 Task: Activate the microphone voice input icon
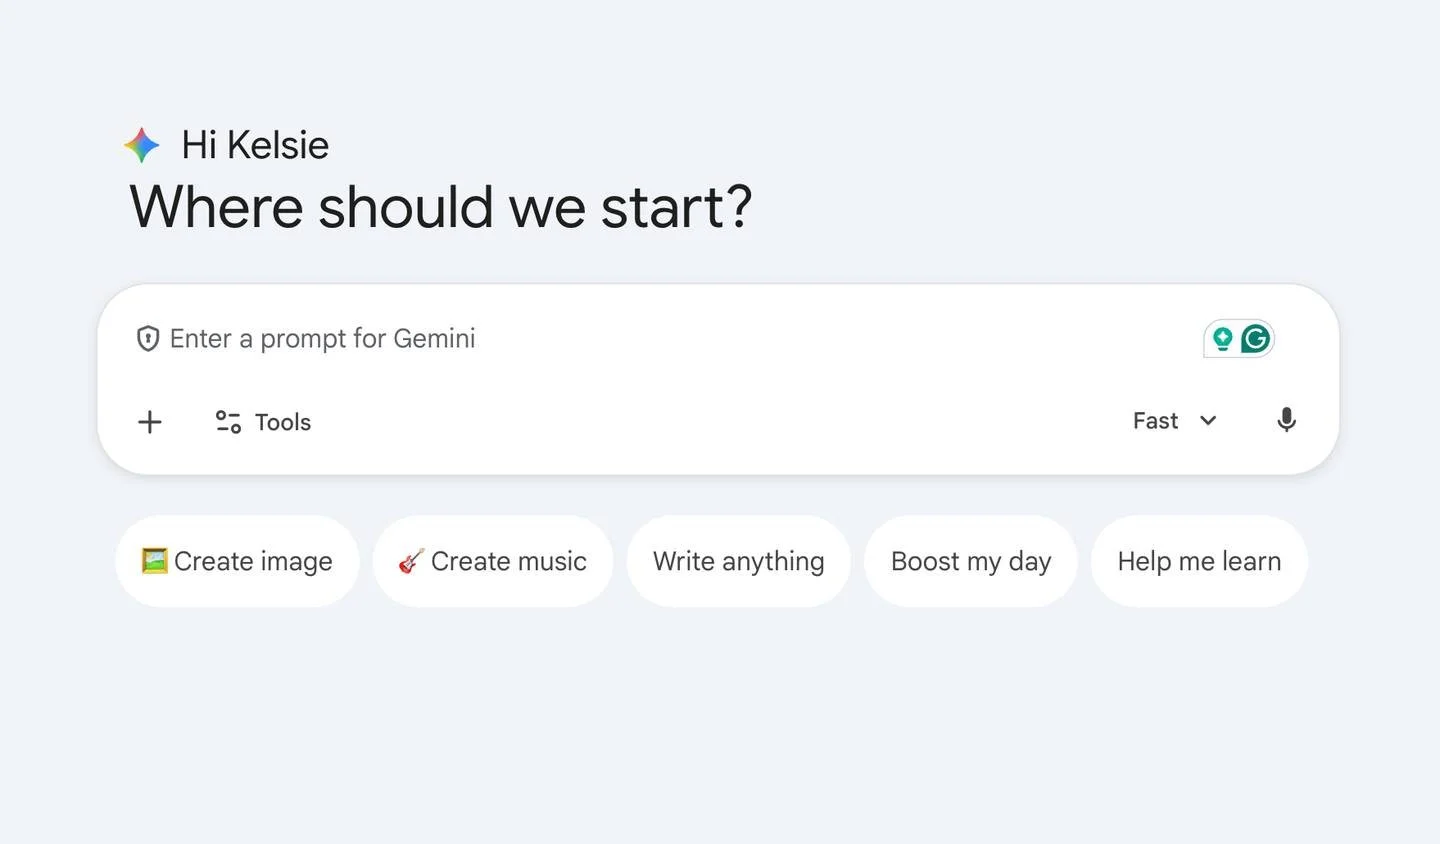(1286, 421)
